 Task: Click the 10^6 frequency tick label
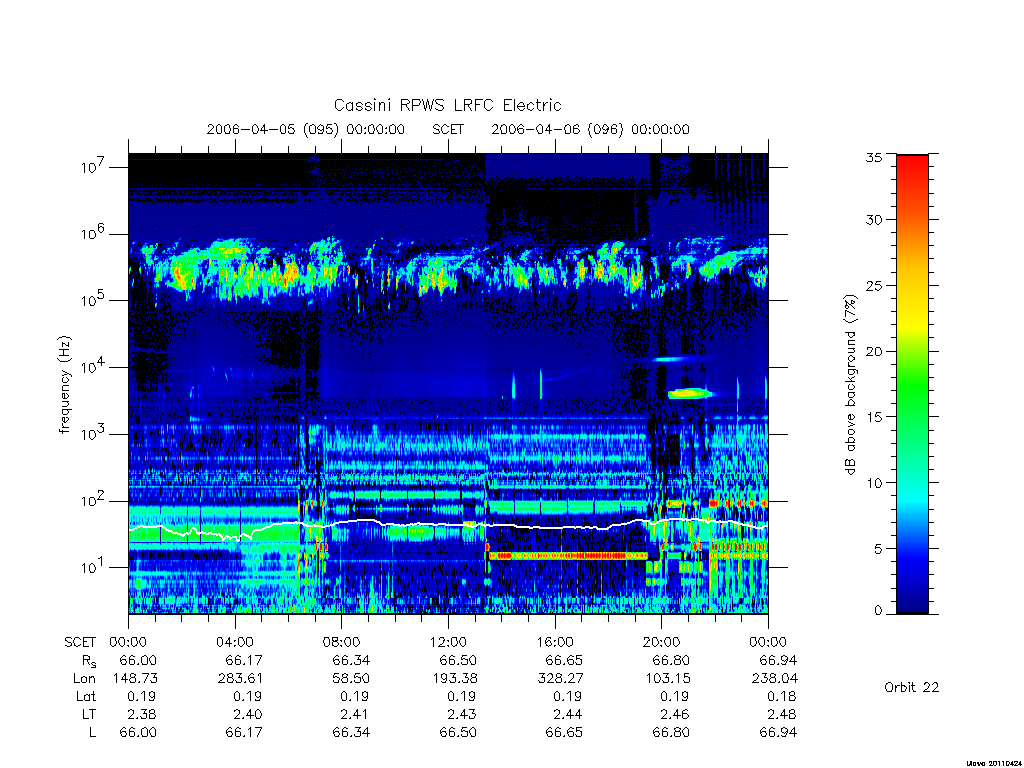(94, 233)
